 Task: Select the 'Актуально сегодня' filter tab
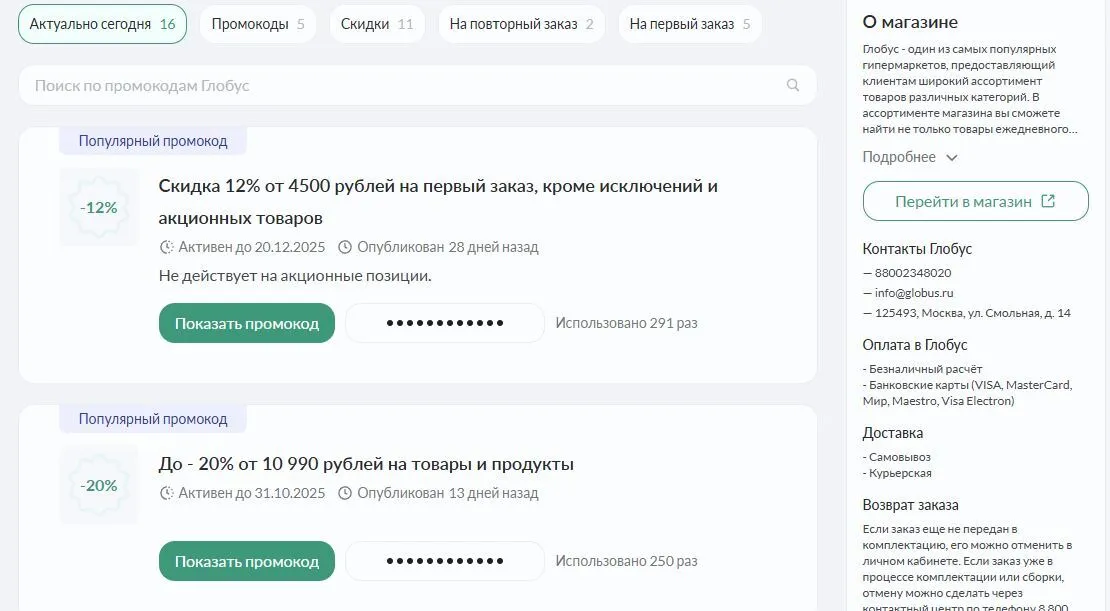(x=102, y=24)
